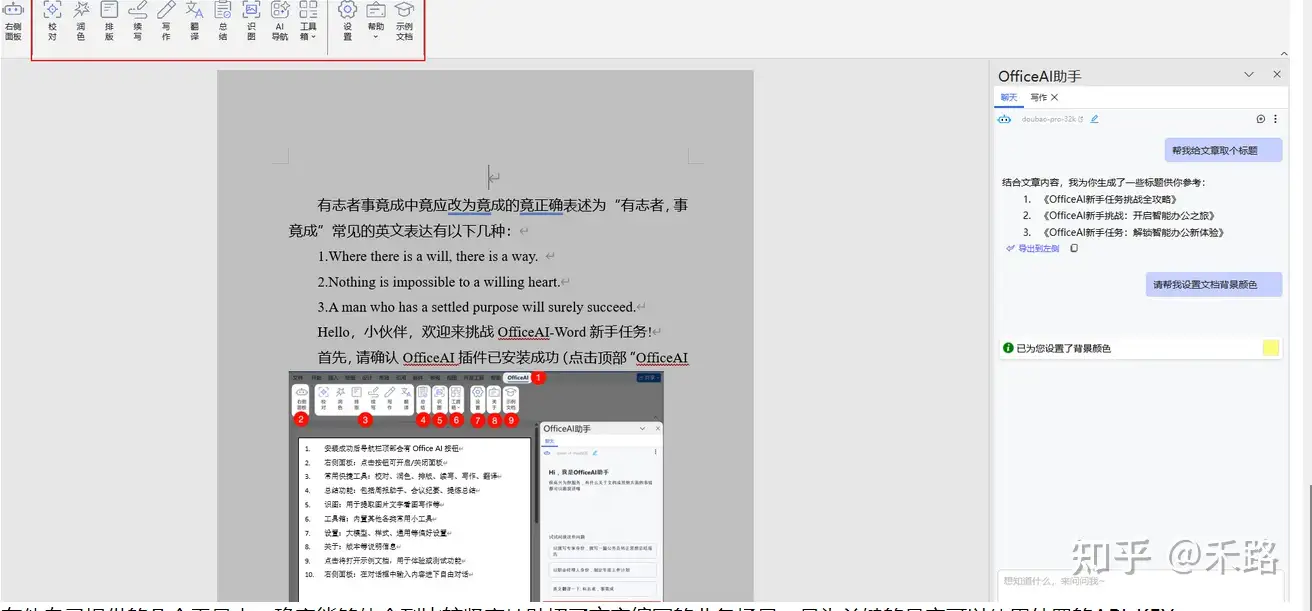The image size is (1312, 611).
Task: Expand the 工具箱 toolbox dropdown
Action: click(x=308, y=21)
